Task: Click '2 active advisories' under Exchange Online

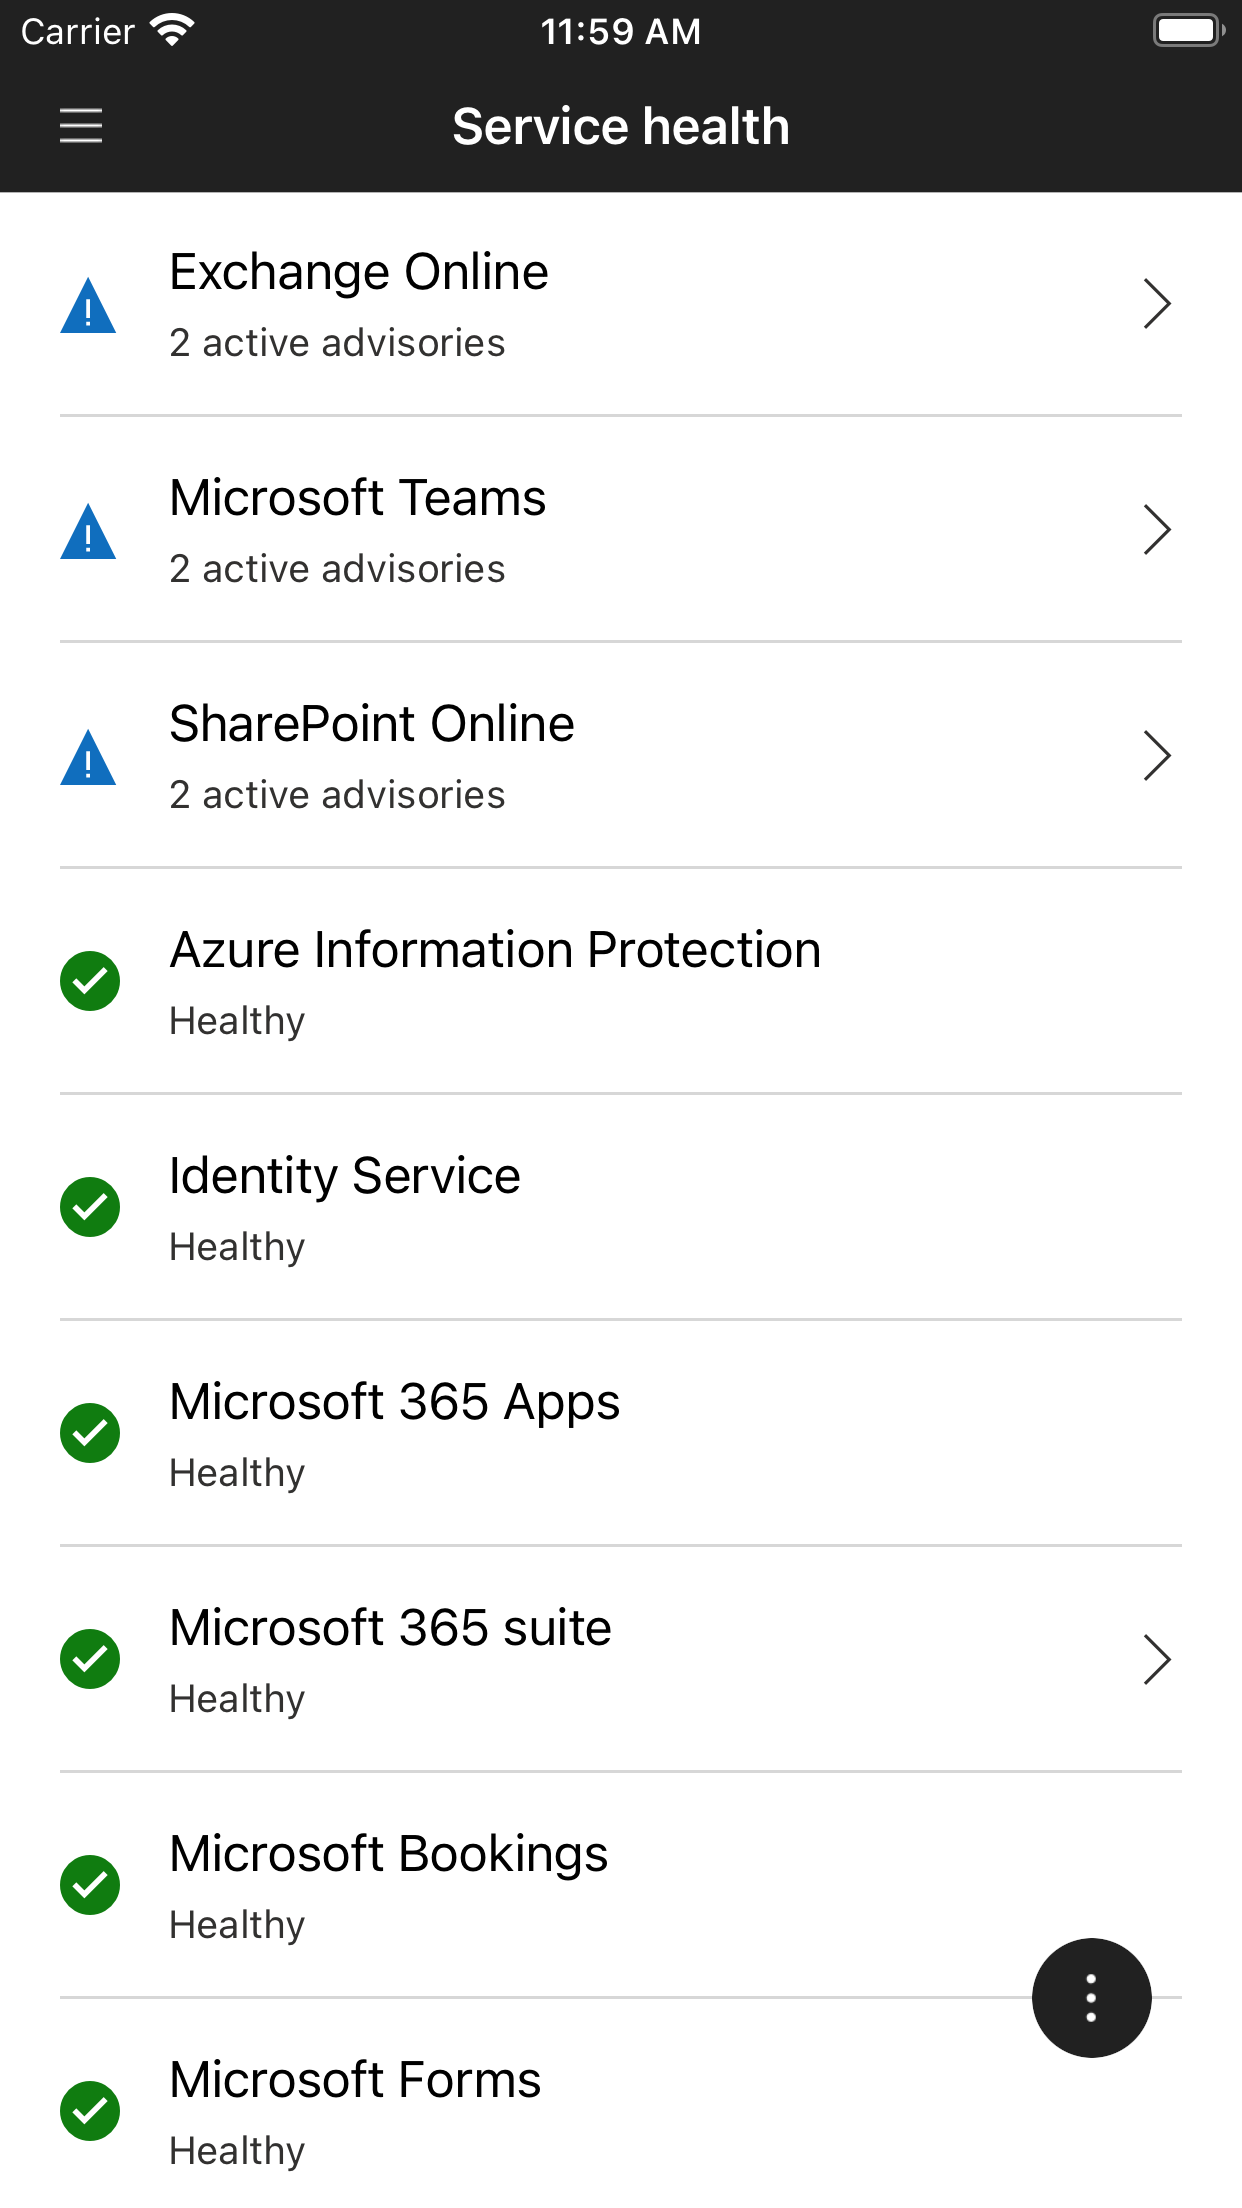Action: [337, 343]
